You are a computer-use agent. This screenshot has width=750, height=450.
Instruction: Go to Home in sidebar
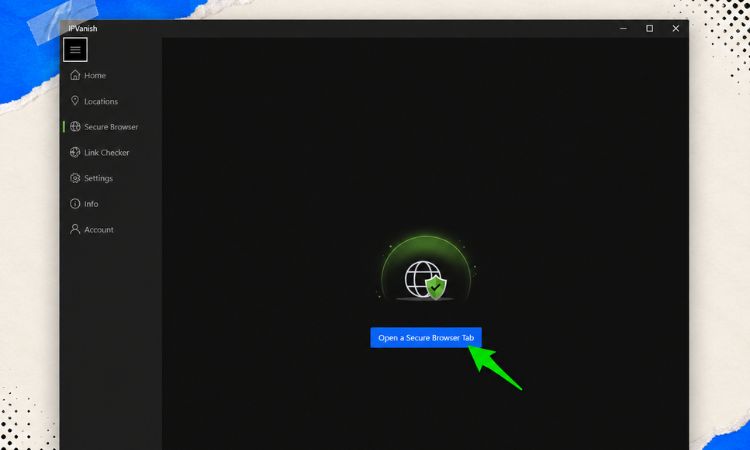click(95, 76)
